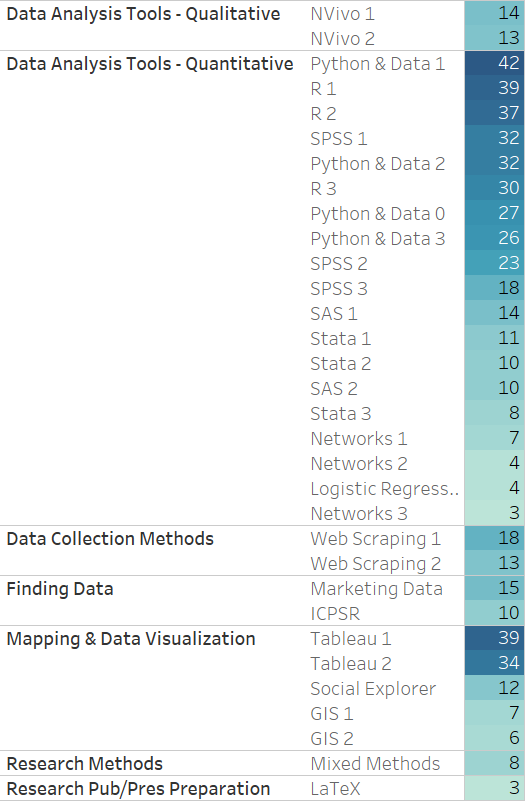Viewport: 525px width, 801px height.
Task: Click the 'R 3' row label
Action: click(323, 189)
